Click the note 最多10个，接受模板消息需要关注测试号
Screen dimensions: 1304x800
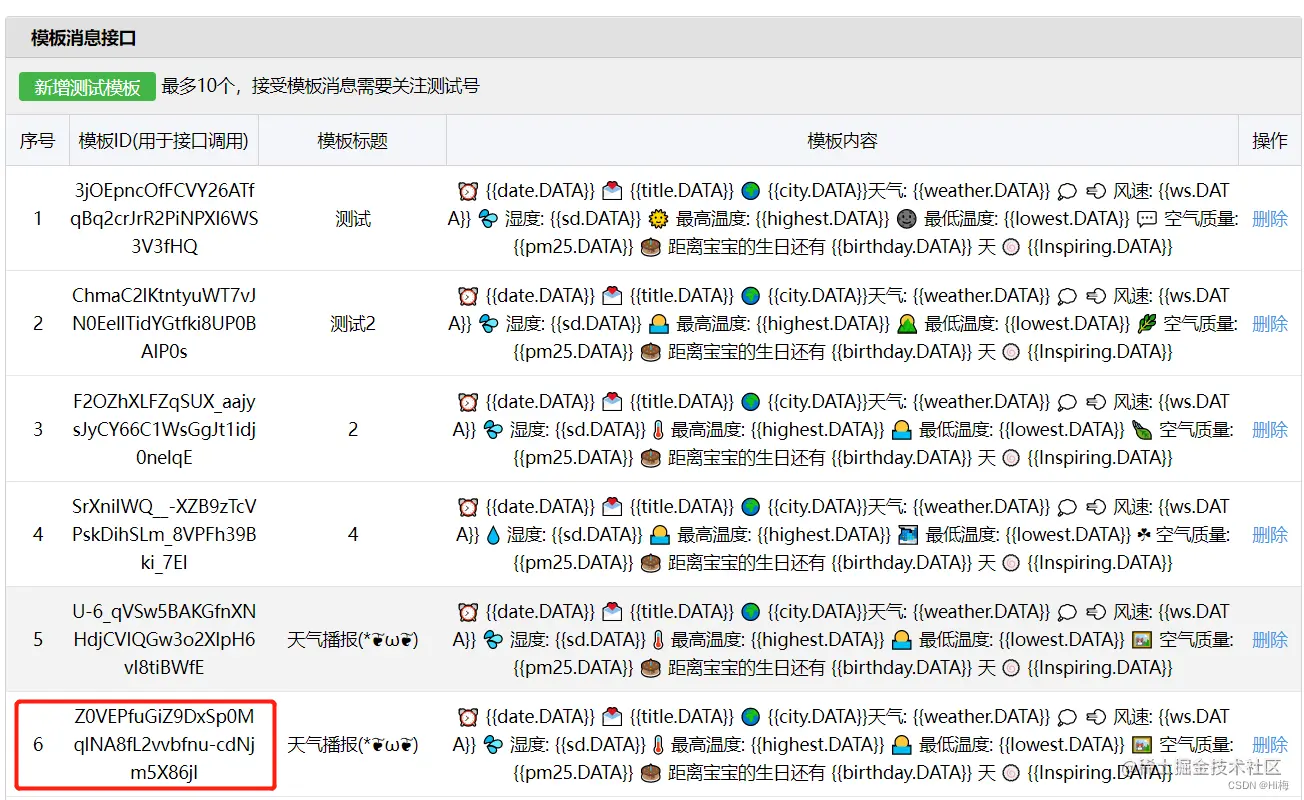pyautogui.click(x=321, y=86)
